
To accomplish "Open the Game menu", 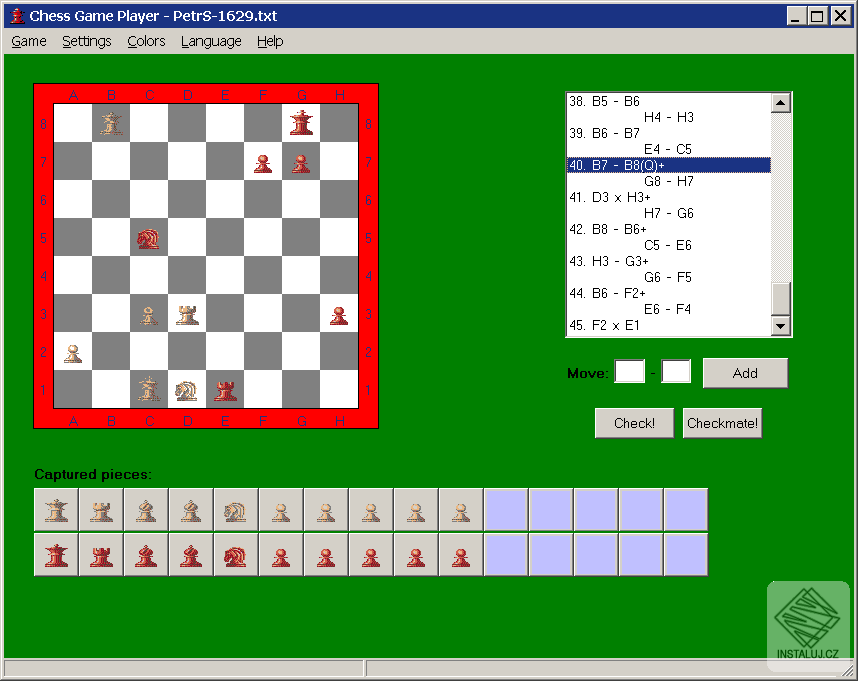I will [28, 41].
